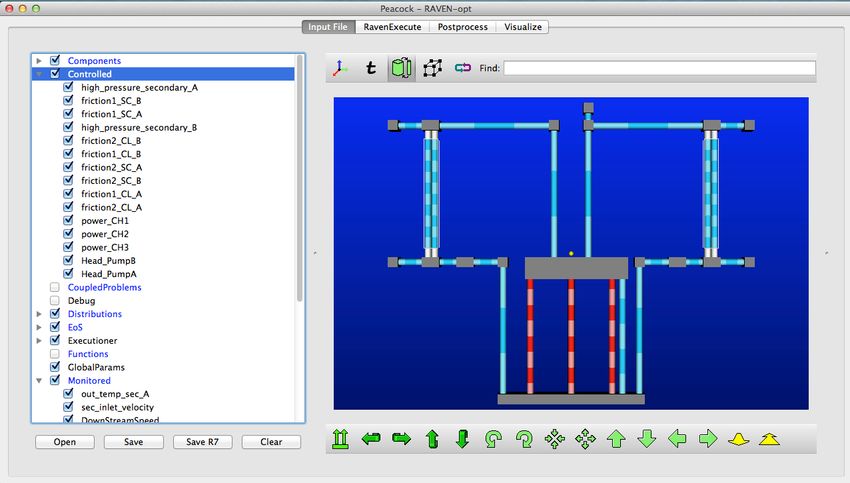The image size is (850, 483).
Task: Pan down with the light green down arrow
Action: pos(647,439)
